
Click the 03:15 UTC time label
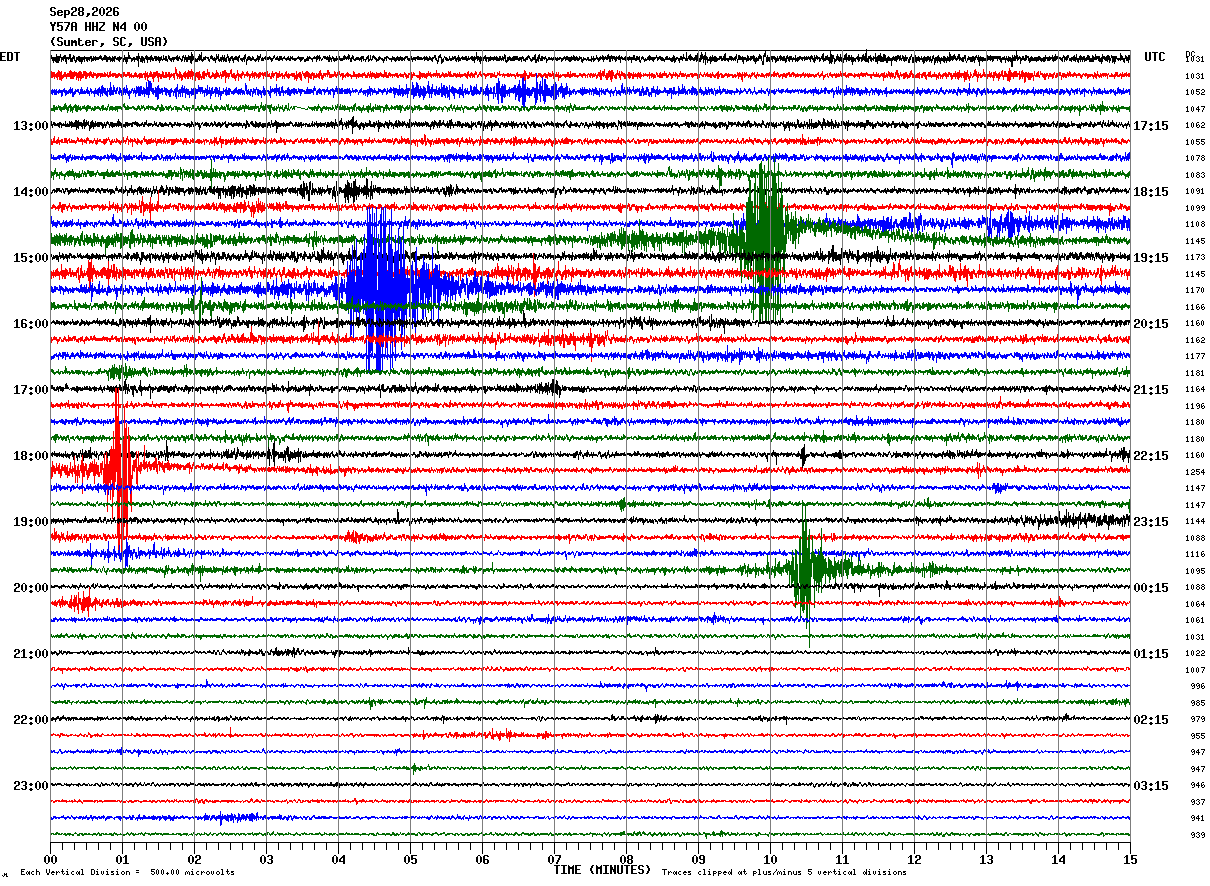tap(1151, 786)
